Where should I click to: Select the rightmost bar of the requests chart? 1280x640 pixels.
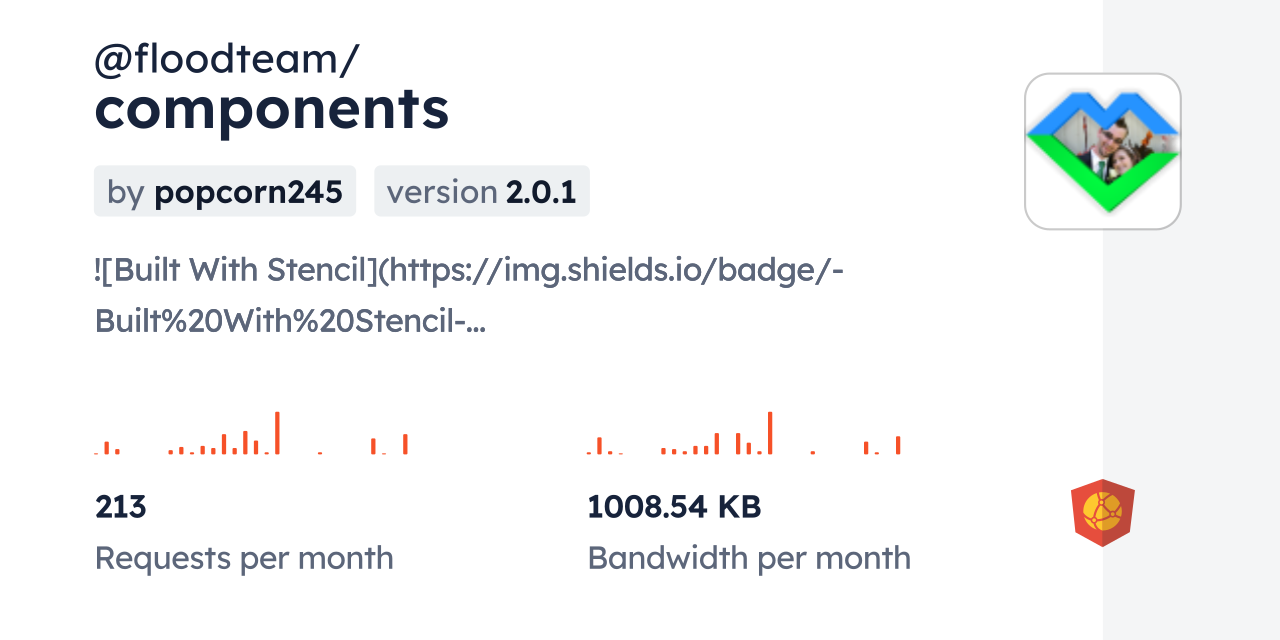coord(405,444)
